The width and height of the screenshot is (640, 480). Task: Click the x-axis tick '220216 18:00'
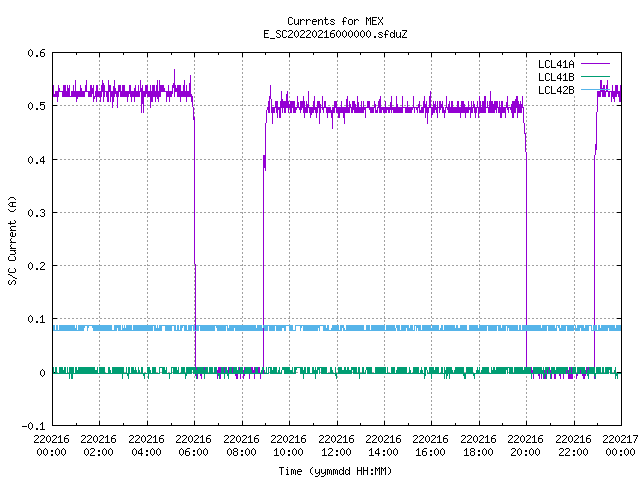click(478, 446)
